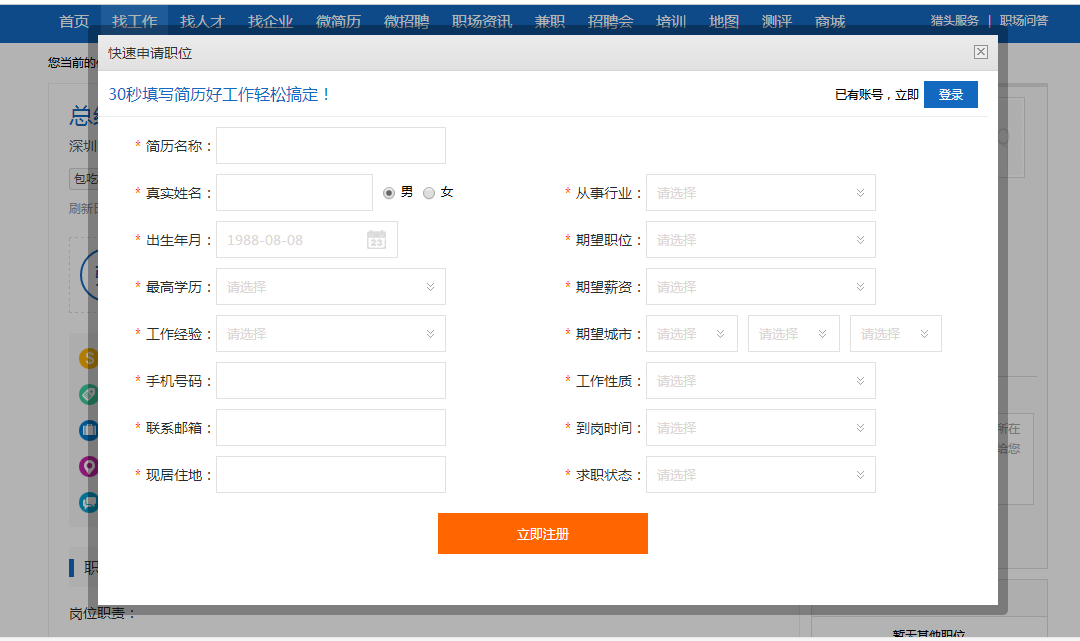Image resolution: width=1080 pixels, height=641 pixels.
Task: Open the 从事行业 dropdown
Action: coord(760,193)
